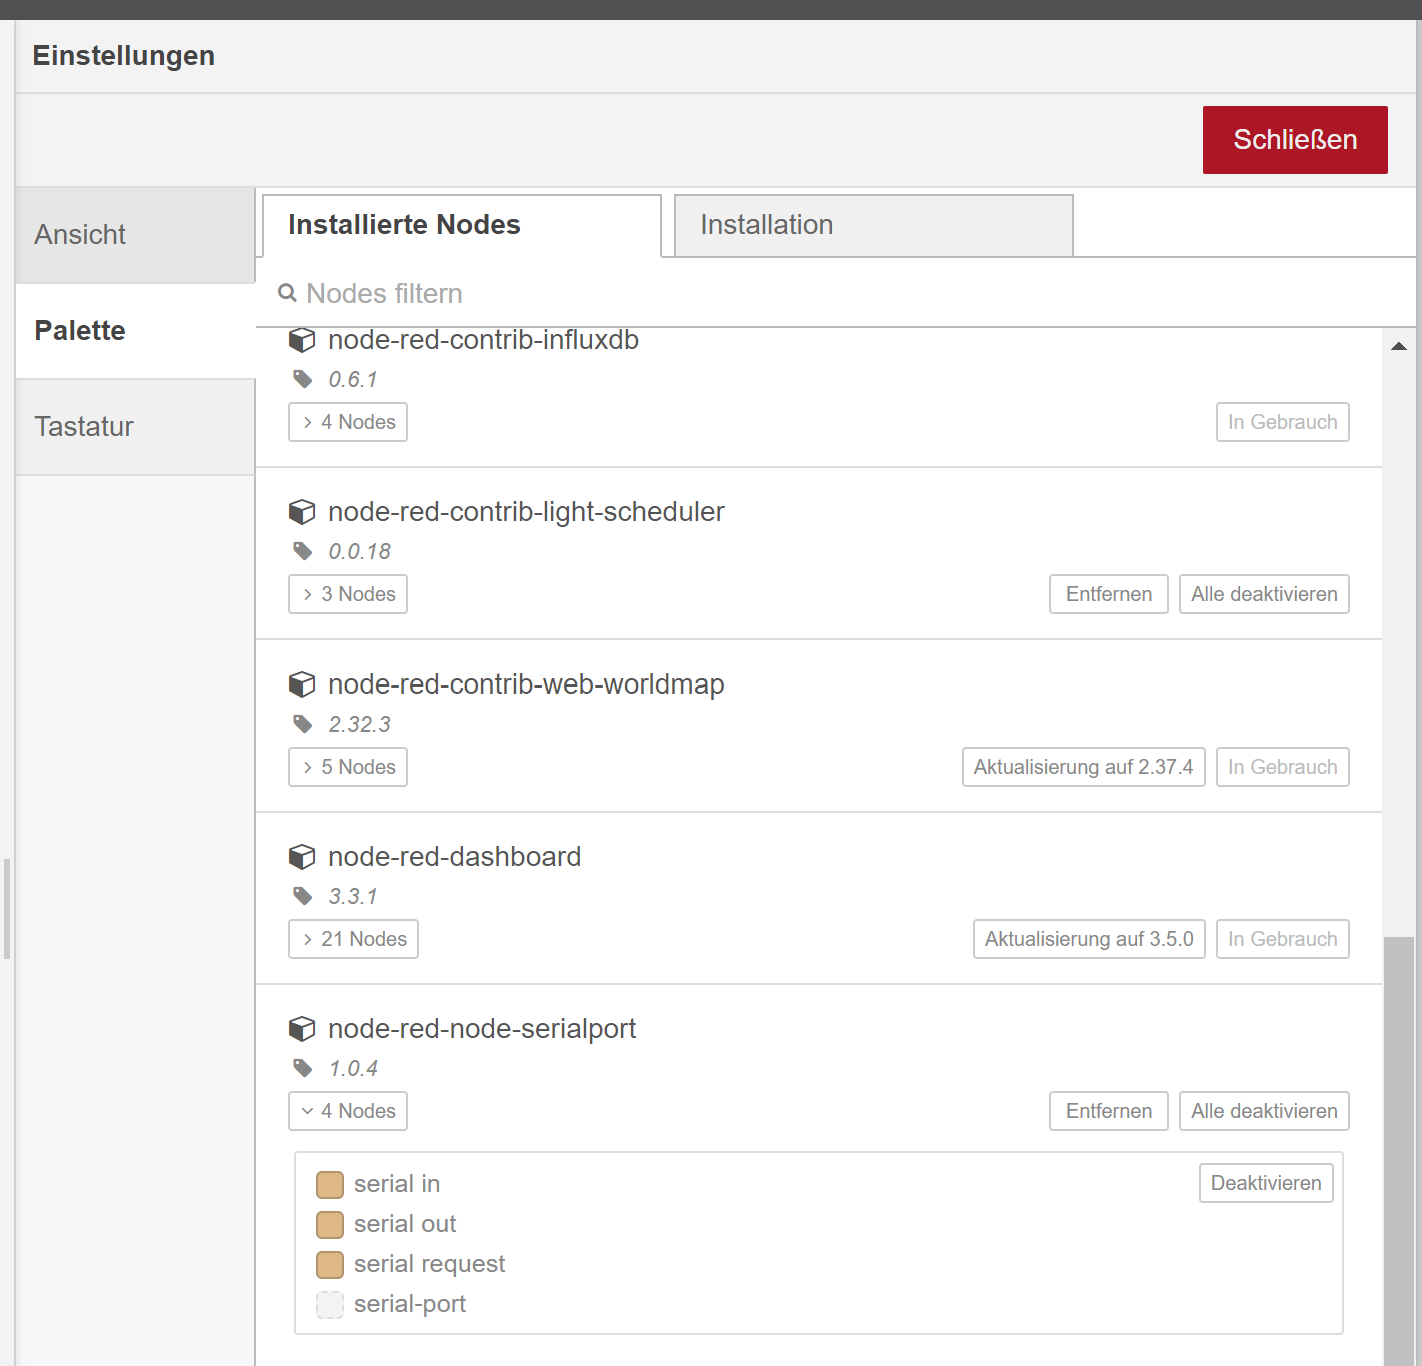Click the version tag icon next to 0.6.1
Screen dimensions: 1422x1366
pyautogui.click(x=303, y=379)
